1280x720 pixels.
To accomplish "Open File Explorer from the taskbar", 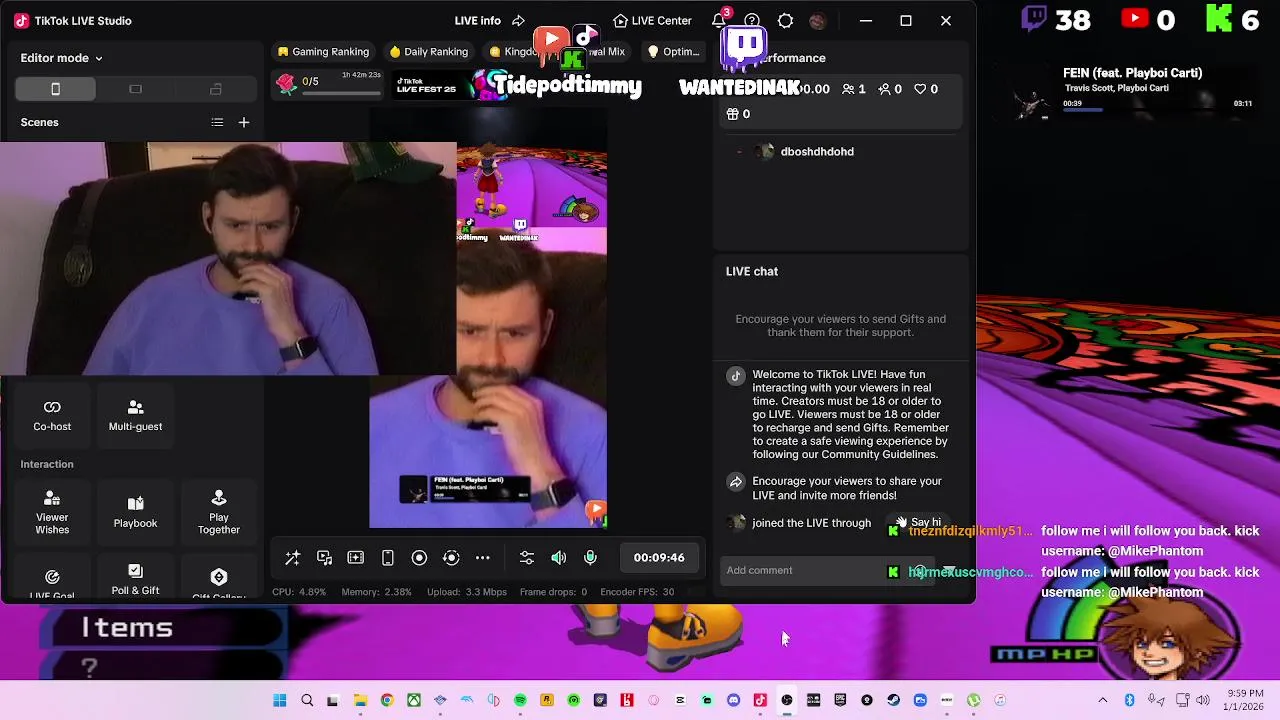I will click(360, 700).
